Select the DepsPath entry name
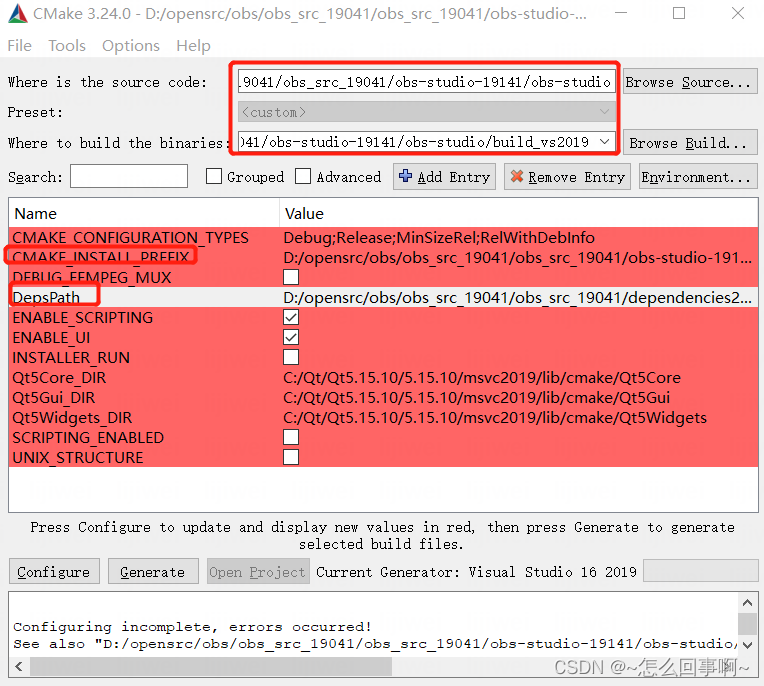Screen dimensions: 764x686 pyautogui.click(x=46, y=297)
